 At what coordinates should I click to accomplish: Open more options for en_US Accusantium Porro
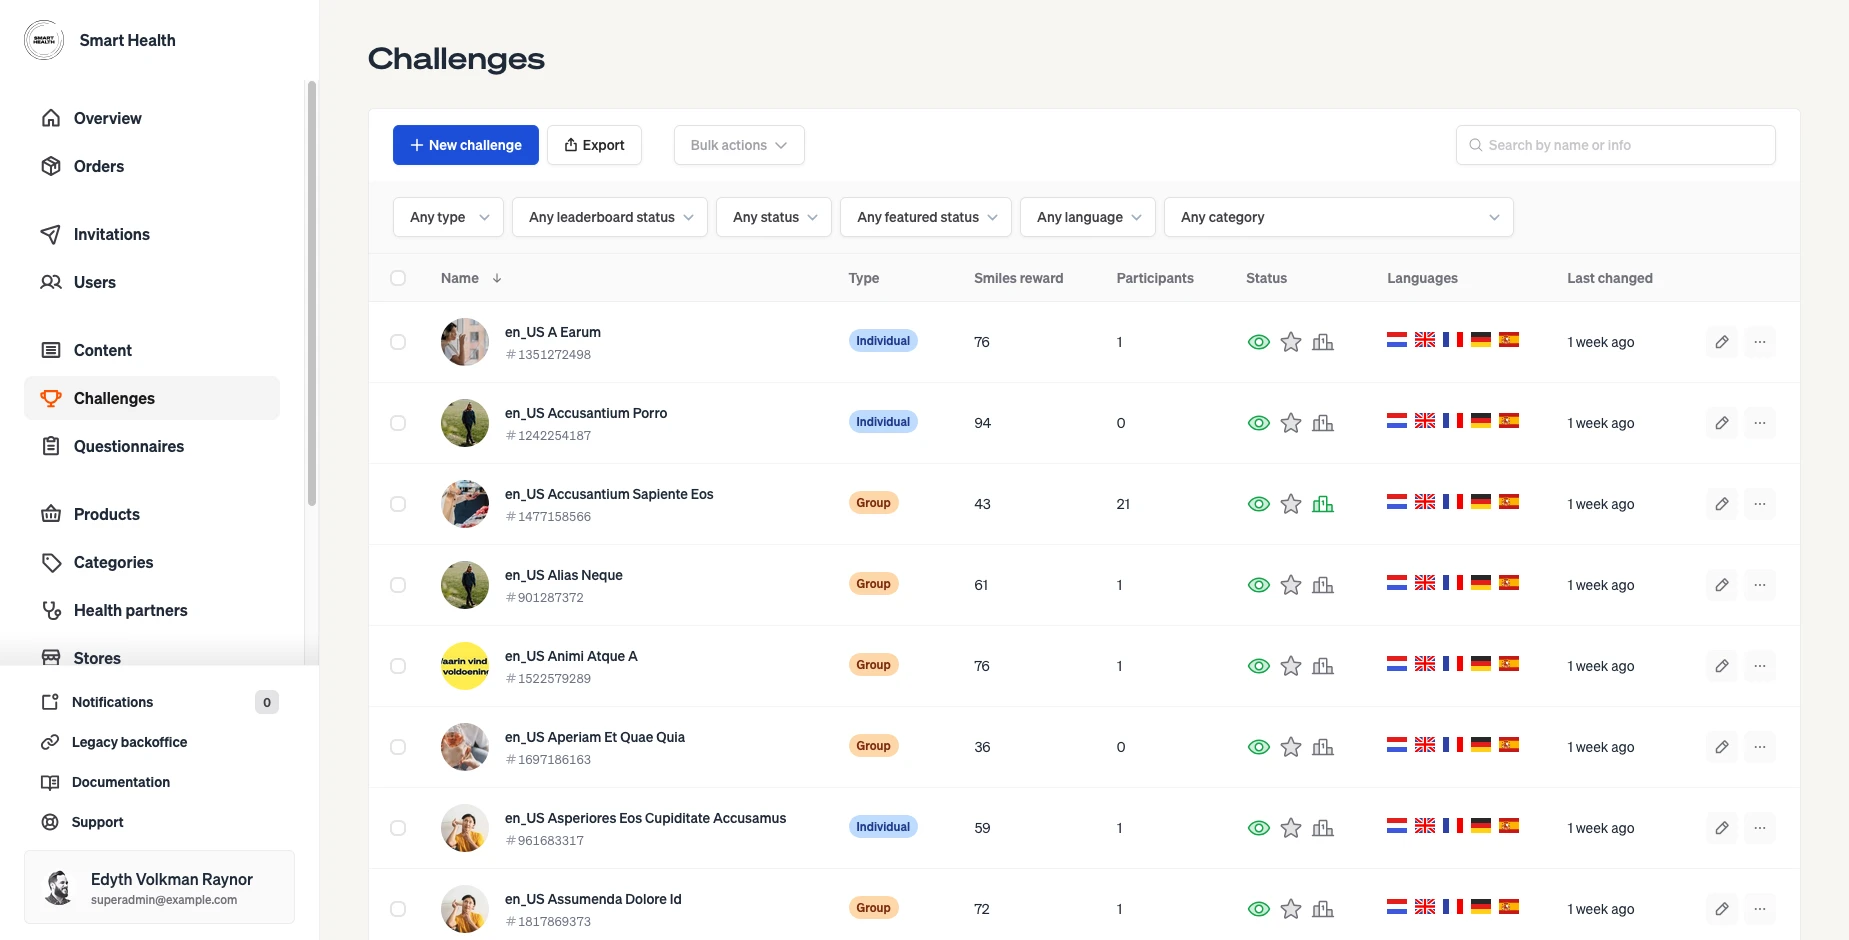pos(1760,423)
